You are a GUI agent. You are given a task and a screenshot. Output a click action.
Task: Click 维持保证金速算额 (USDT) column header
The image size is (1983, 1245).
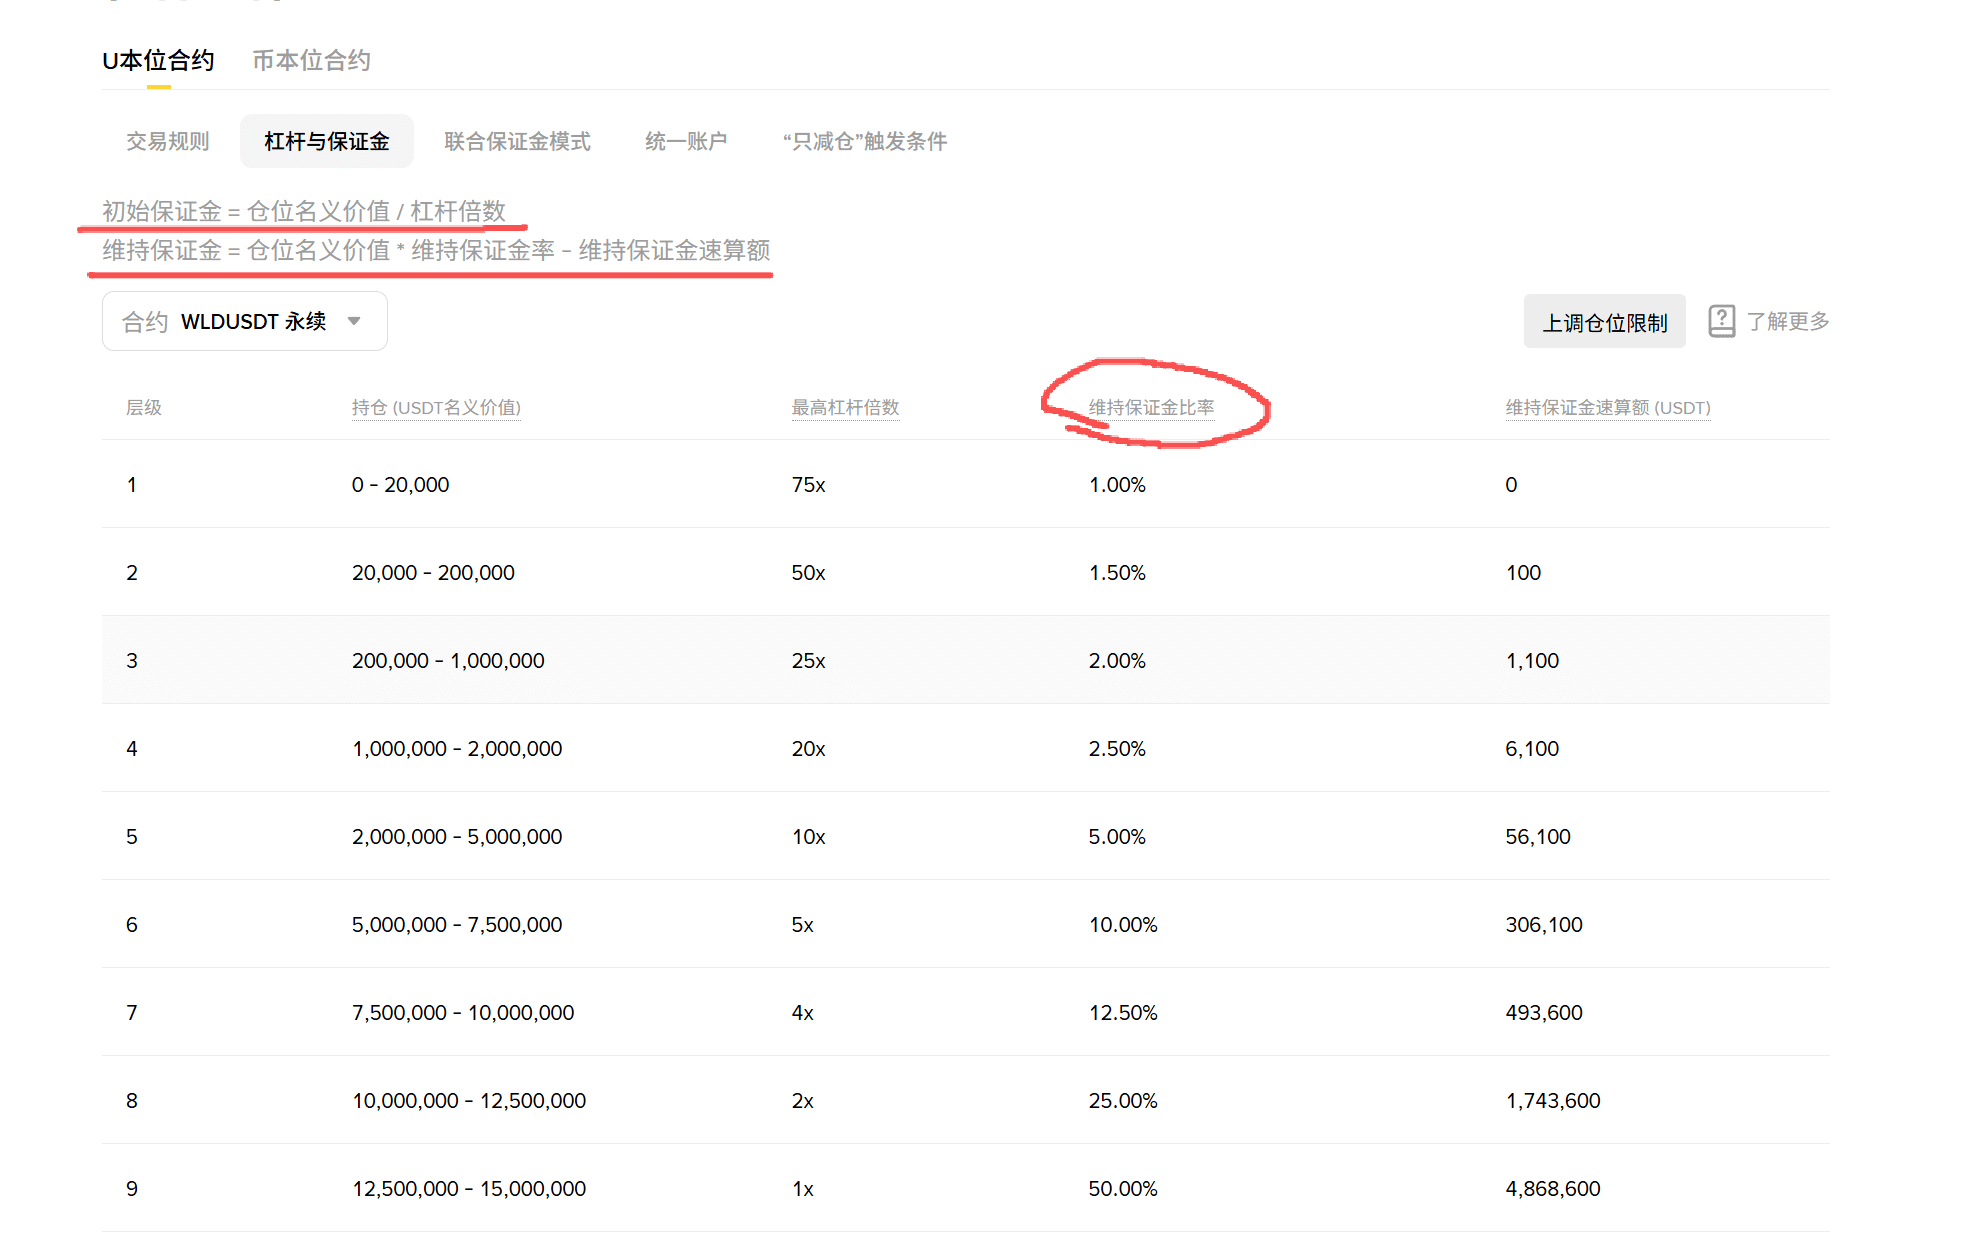1607,407
